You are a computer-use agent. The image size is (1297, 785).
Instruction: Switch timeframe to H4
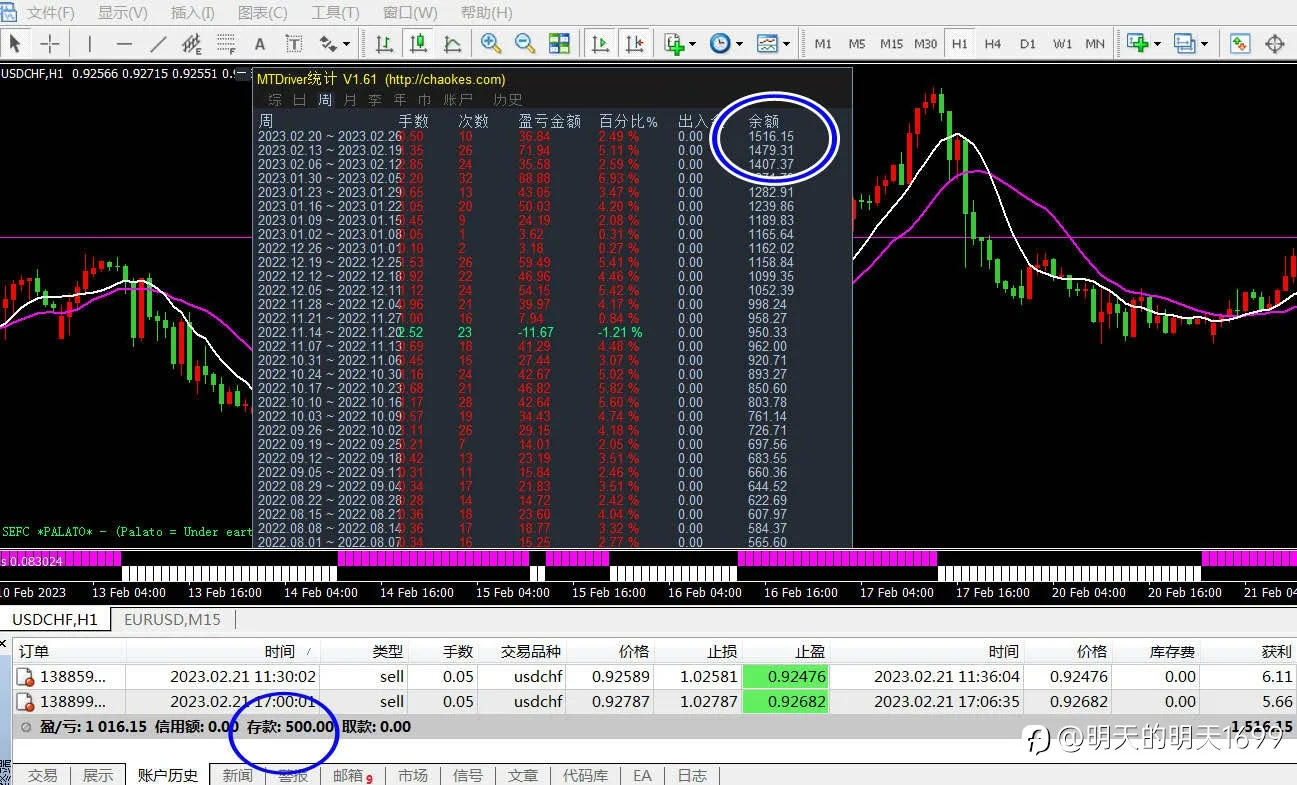[993, 44]
